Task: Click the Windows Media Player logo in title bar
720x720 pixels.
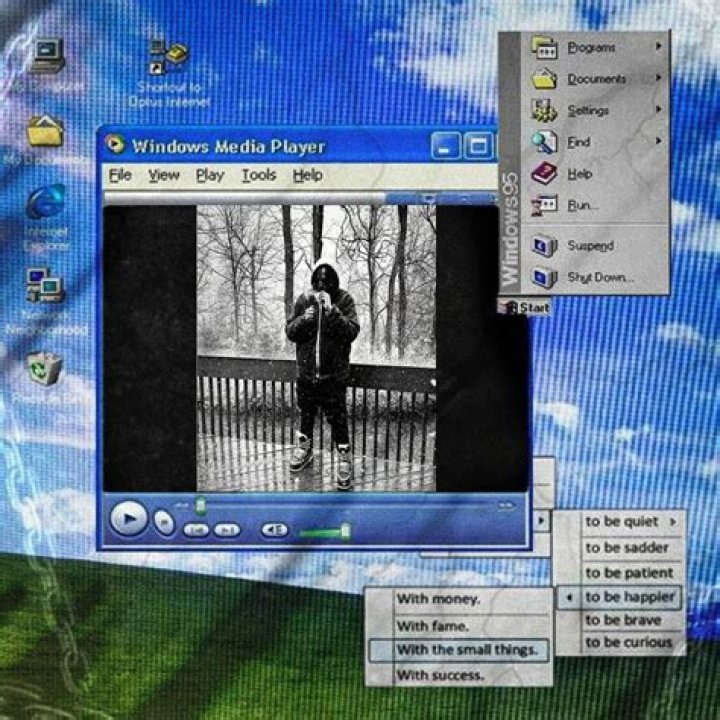Action: click(x=115, y=145)
